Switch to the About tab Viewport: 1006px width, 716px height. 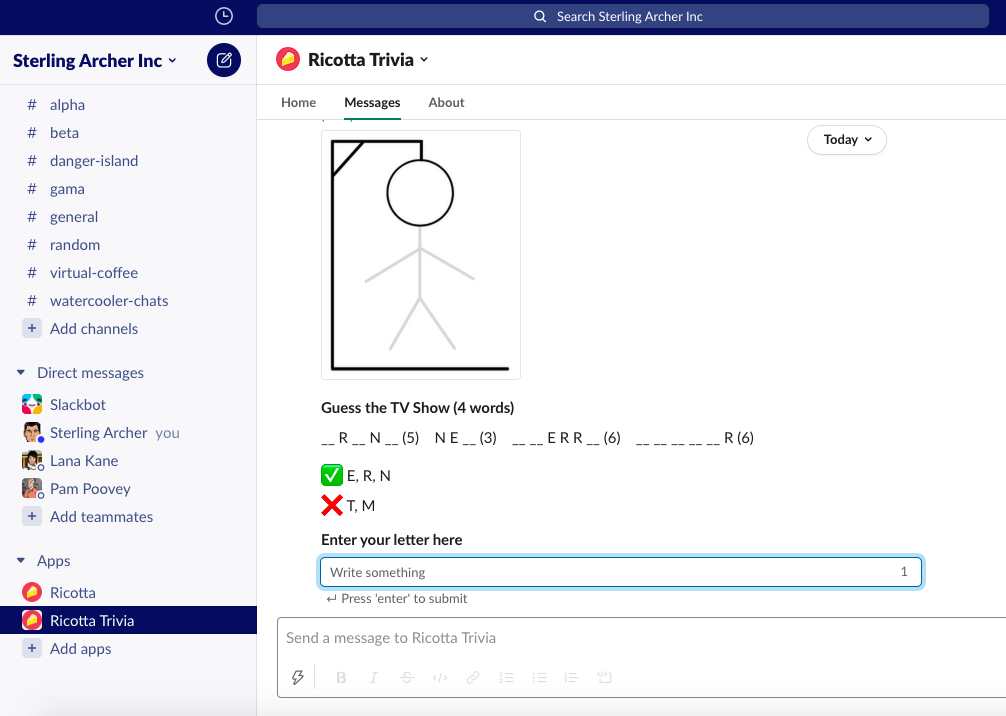pos(446,102)
